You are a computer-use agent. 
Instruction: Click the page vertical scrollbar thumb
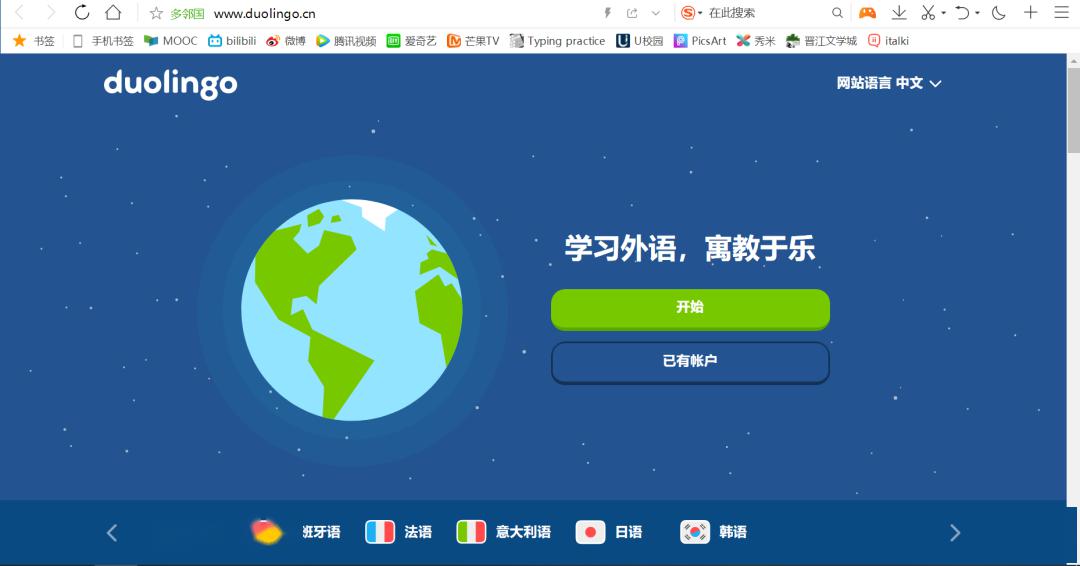click(x=1073, y=110)
